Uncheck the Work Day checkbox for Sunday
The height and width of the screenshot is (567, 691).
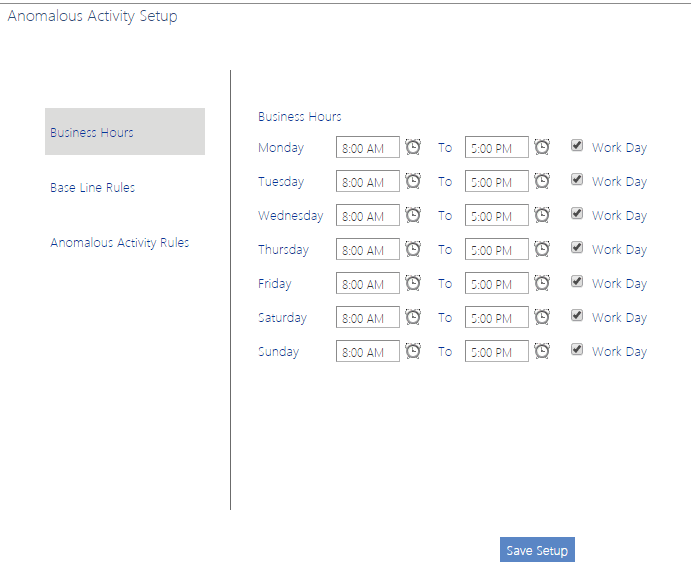[577, 349]
